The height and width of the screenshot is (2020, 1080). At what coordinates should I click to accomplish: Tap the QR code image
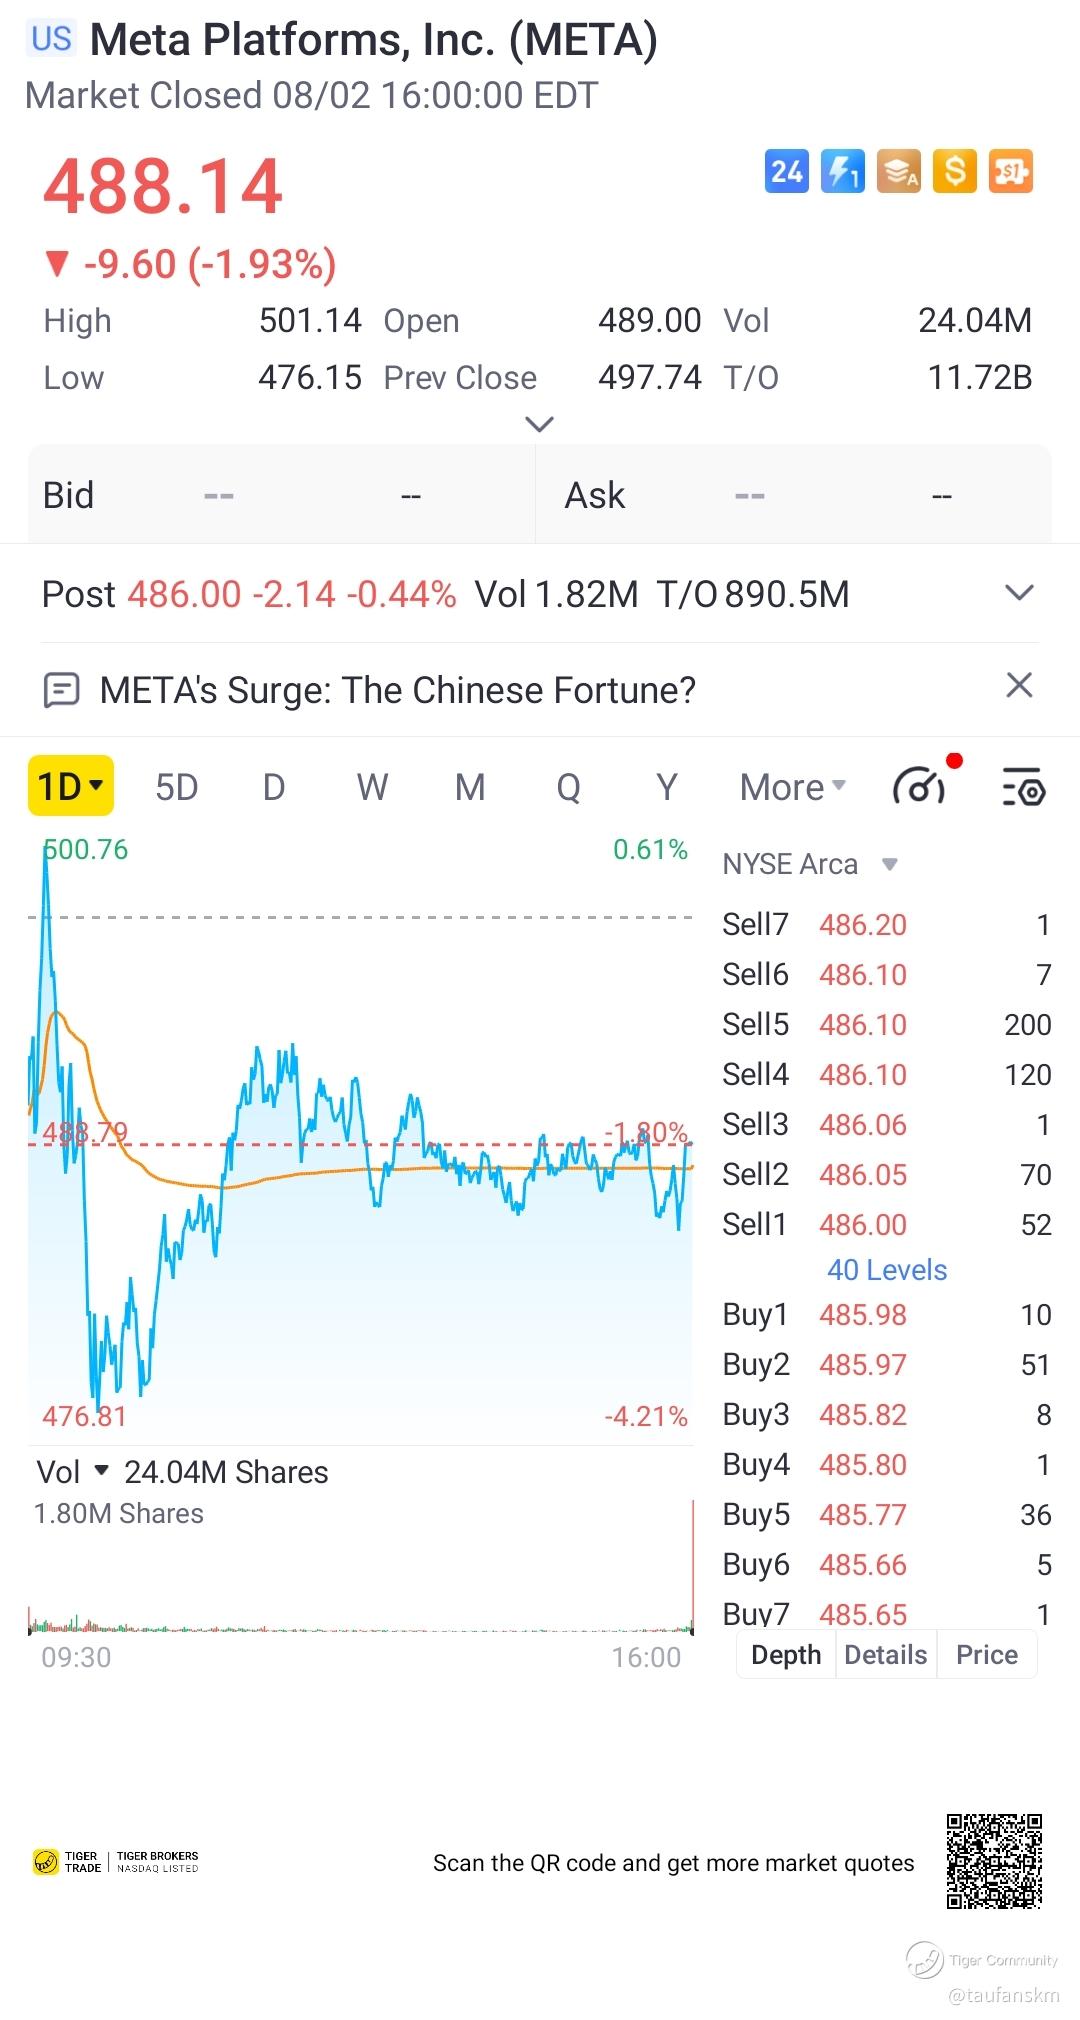(x=994, y=1861)
